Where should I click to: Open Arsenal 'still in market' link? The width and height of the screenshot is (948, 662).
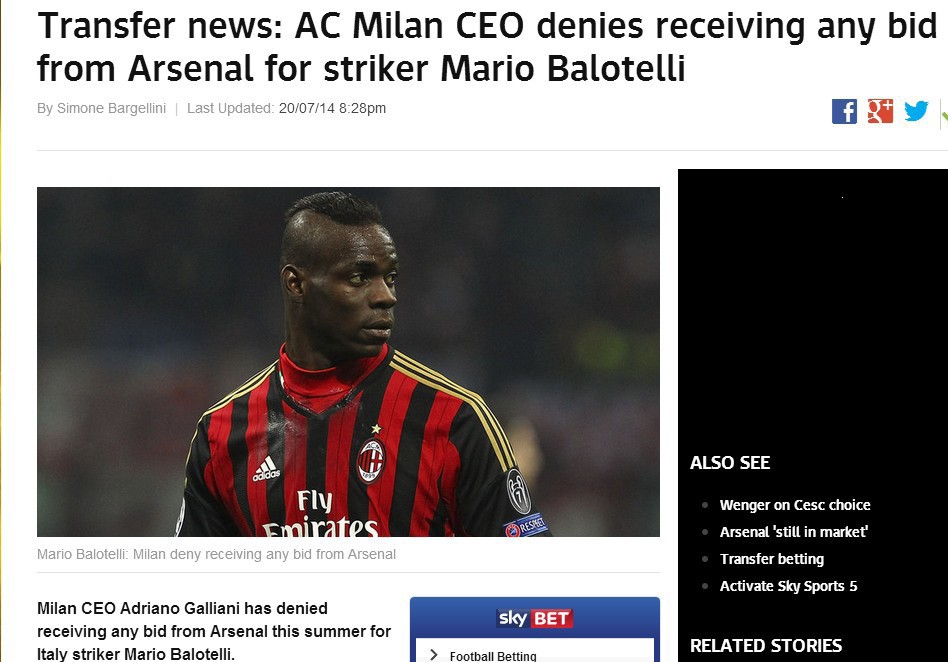(794, 532)
